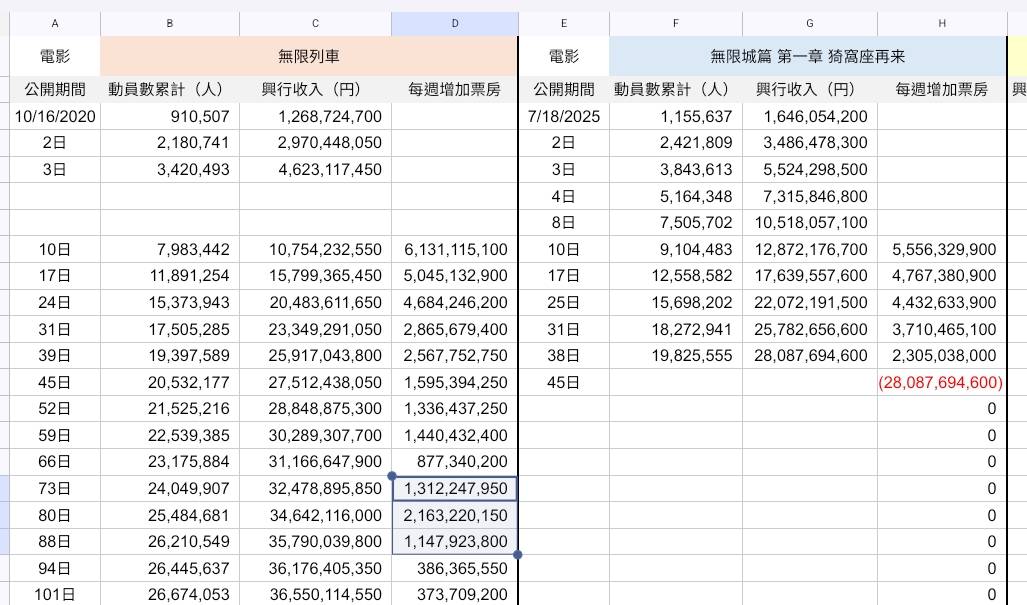Click the merged cell titled 無限列車

click(308, 56)
